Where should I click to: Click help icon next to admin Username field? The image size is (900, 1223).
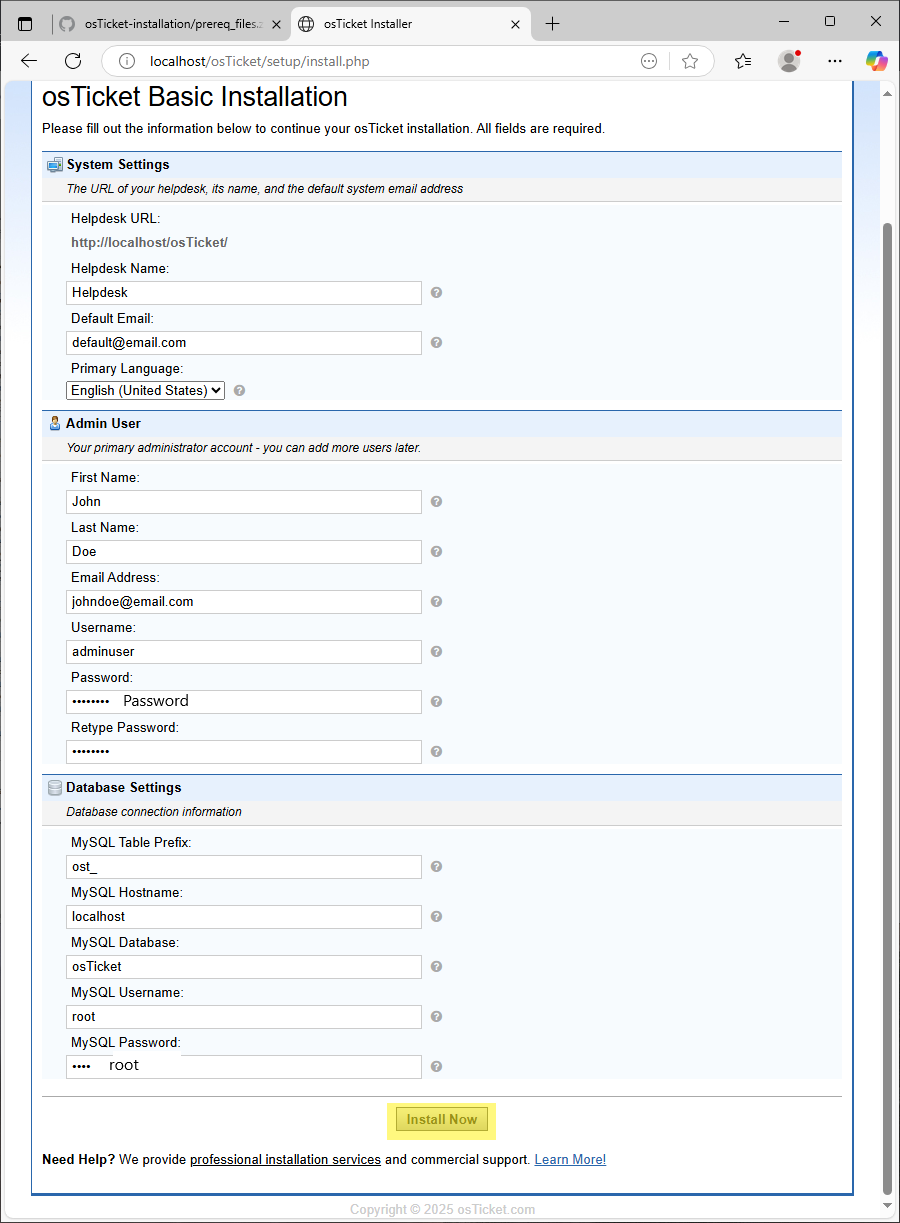pos(436,652)
